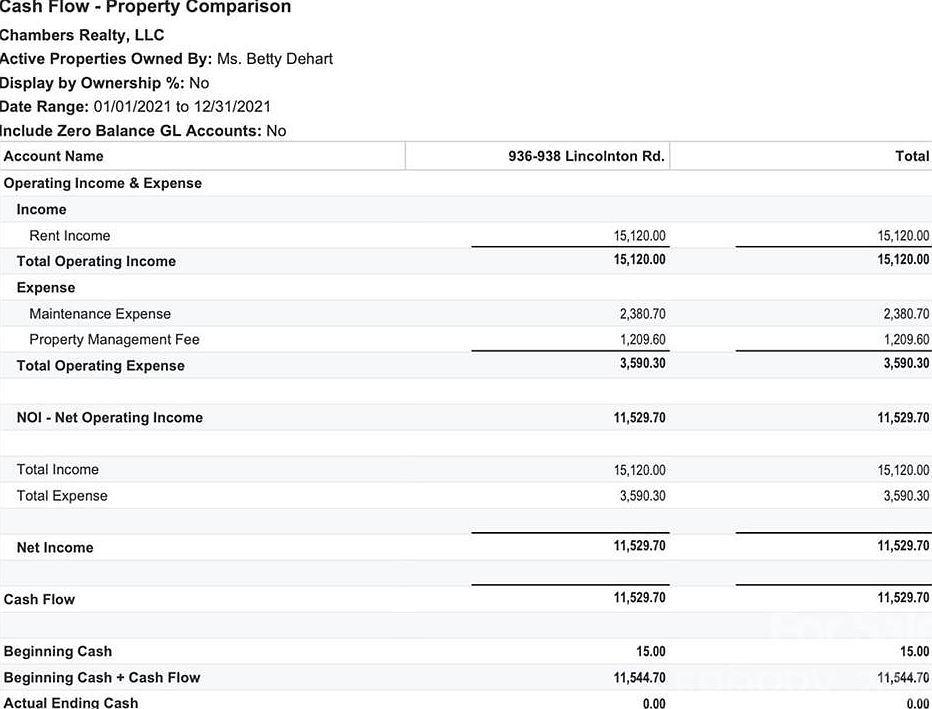Screen dimensions: 932x709
Task: Select the Operating Income & Expense section row
Action: [103, 183]
